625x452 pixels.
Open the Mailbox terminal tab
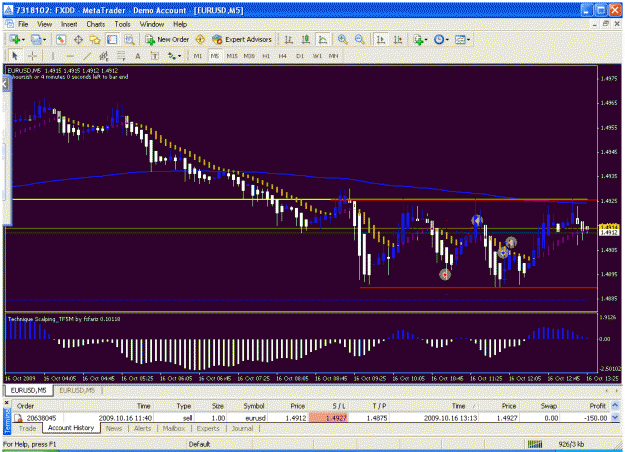coord(174,428)
